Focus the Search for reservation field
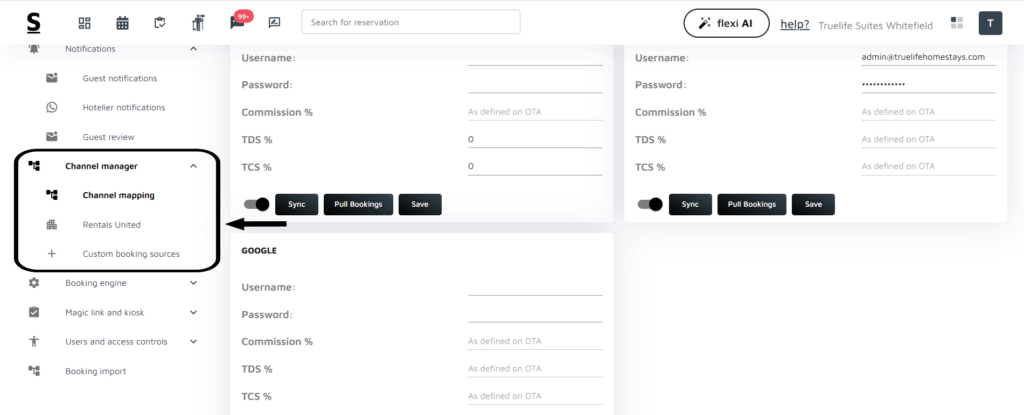 click(x=410, y=22)
